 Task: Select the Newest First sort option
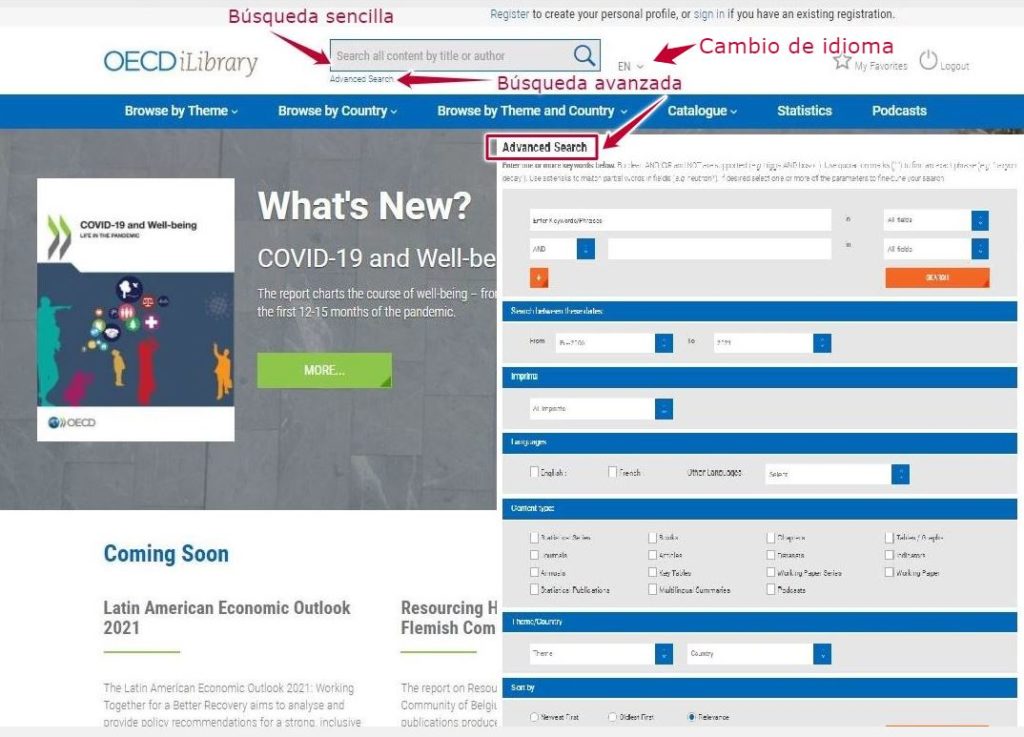534,717
